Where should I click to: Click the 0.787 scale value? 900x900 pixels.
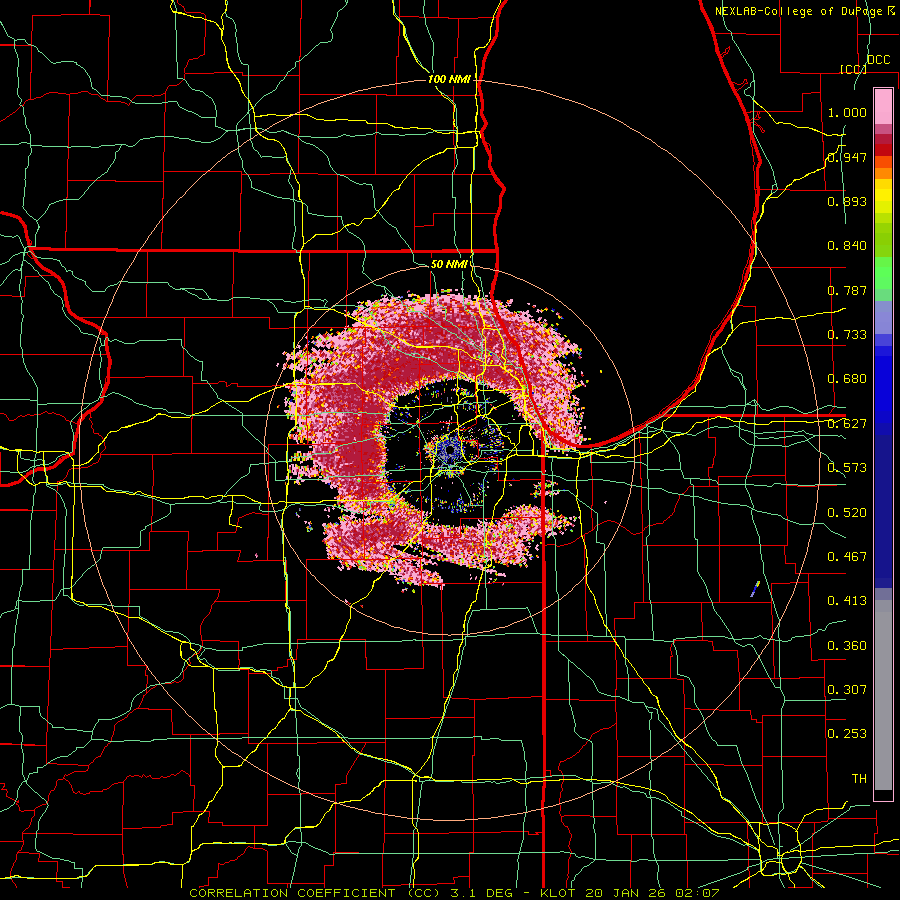click(x=847, y=290)
